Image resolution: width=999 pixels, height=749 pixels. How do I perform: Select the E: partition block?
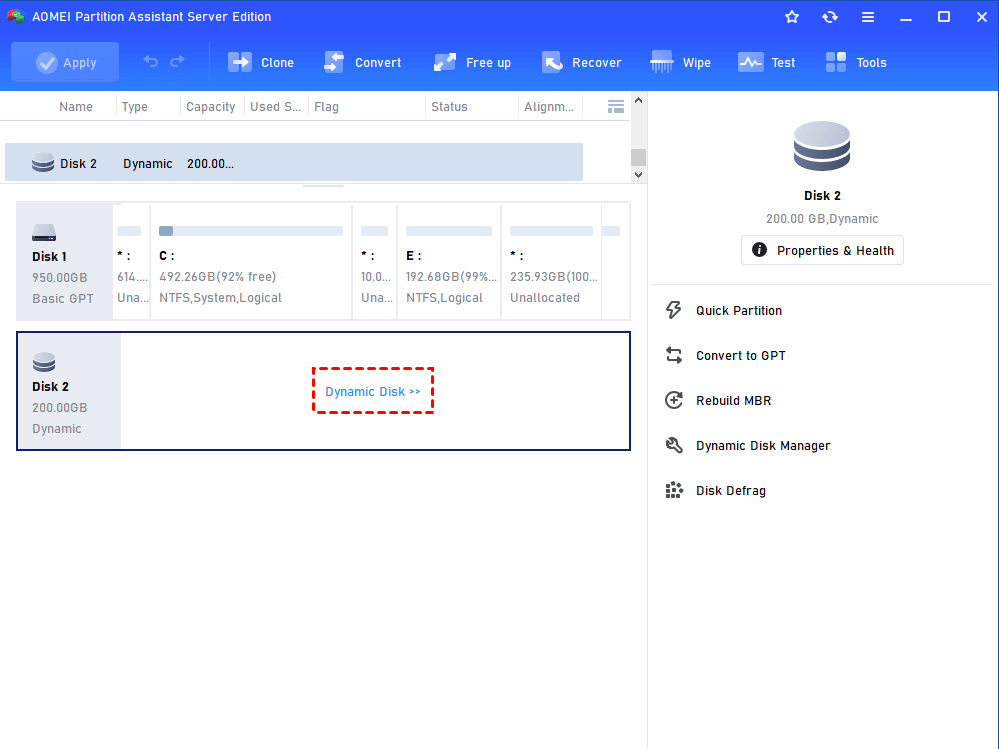[x=449, y=262]
